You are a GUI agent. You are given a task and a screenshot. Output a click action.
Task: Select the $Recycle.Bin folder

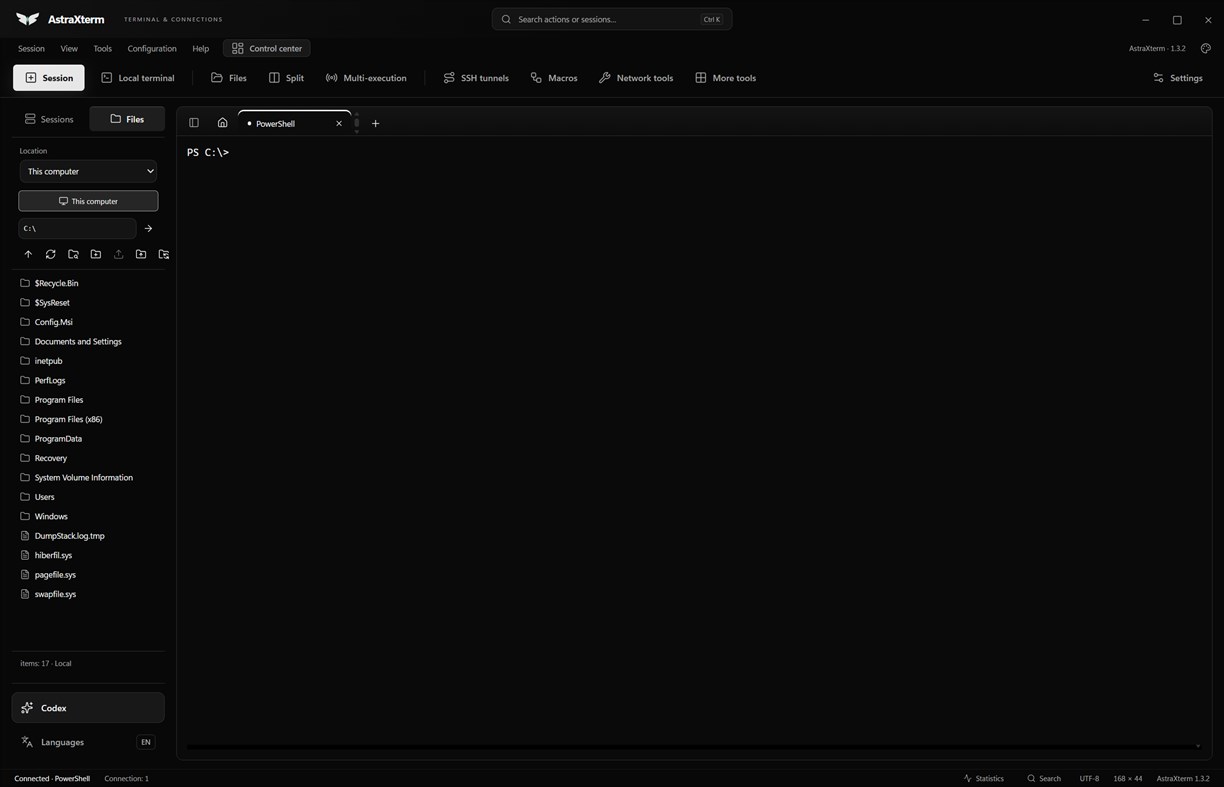tap(88, 283)
